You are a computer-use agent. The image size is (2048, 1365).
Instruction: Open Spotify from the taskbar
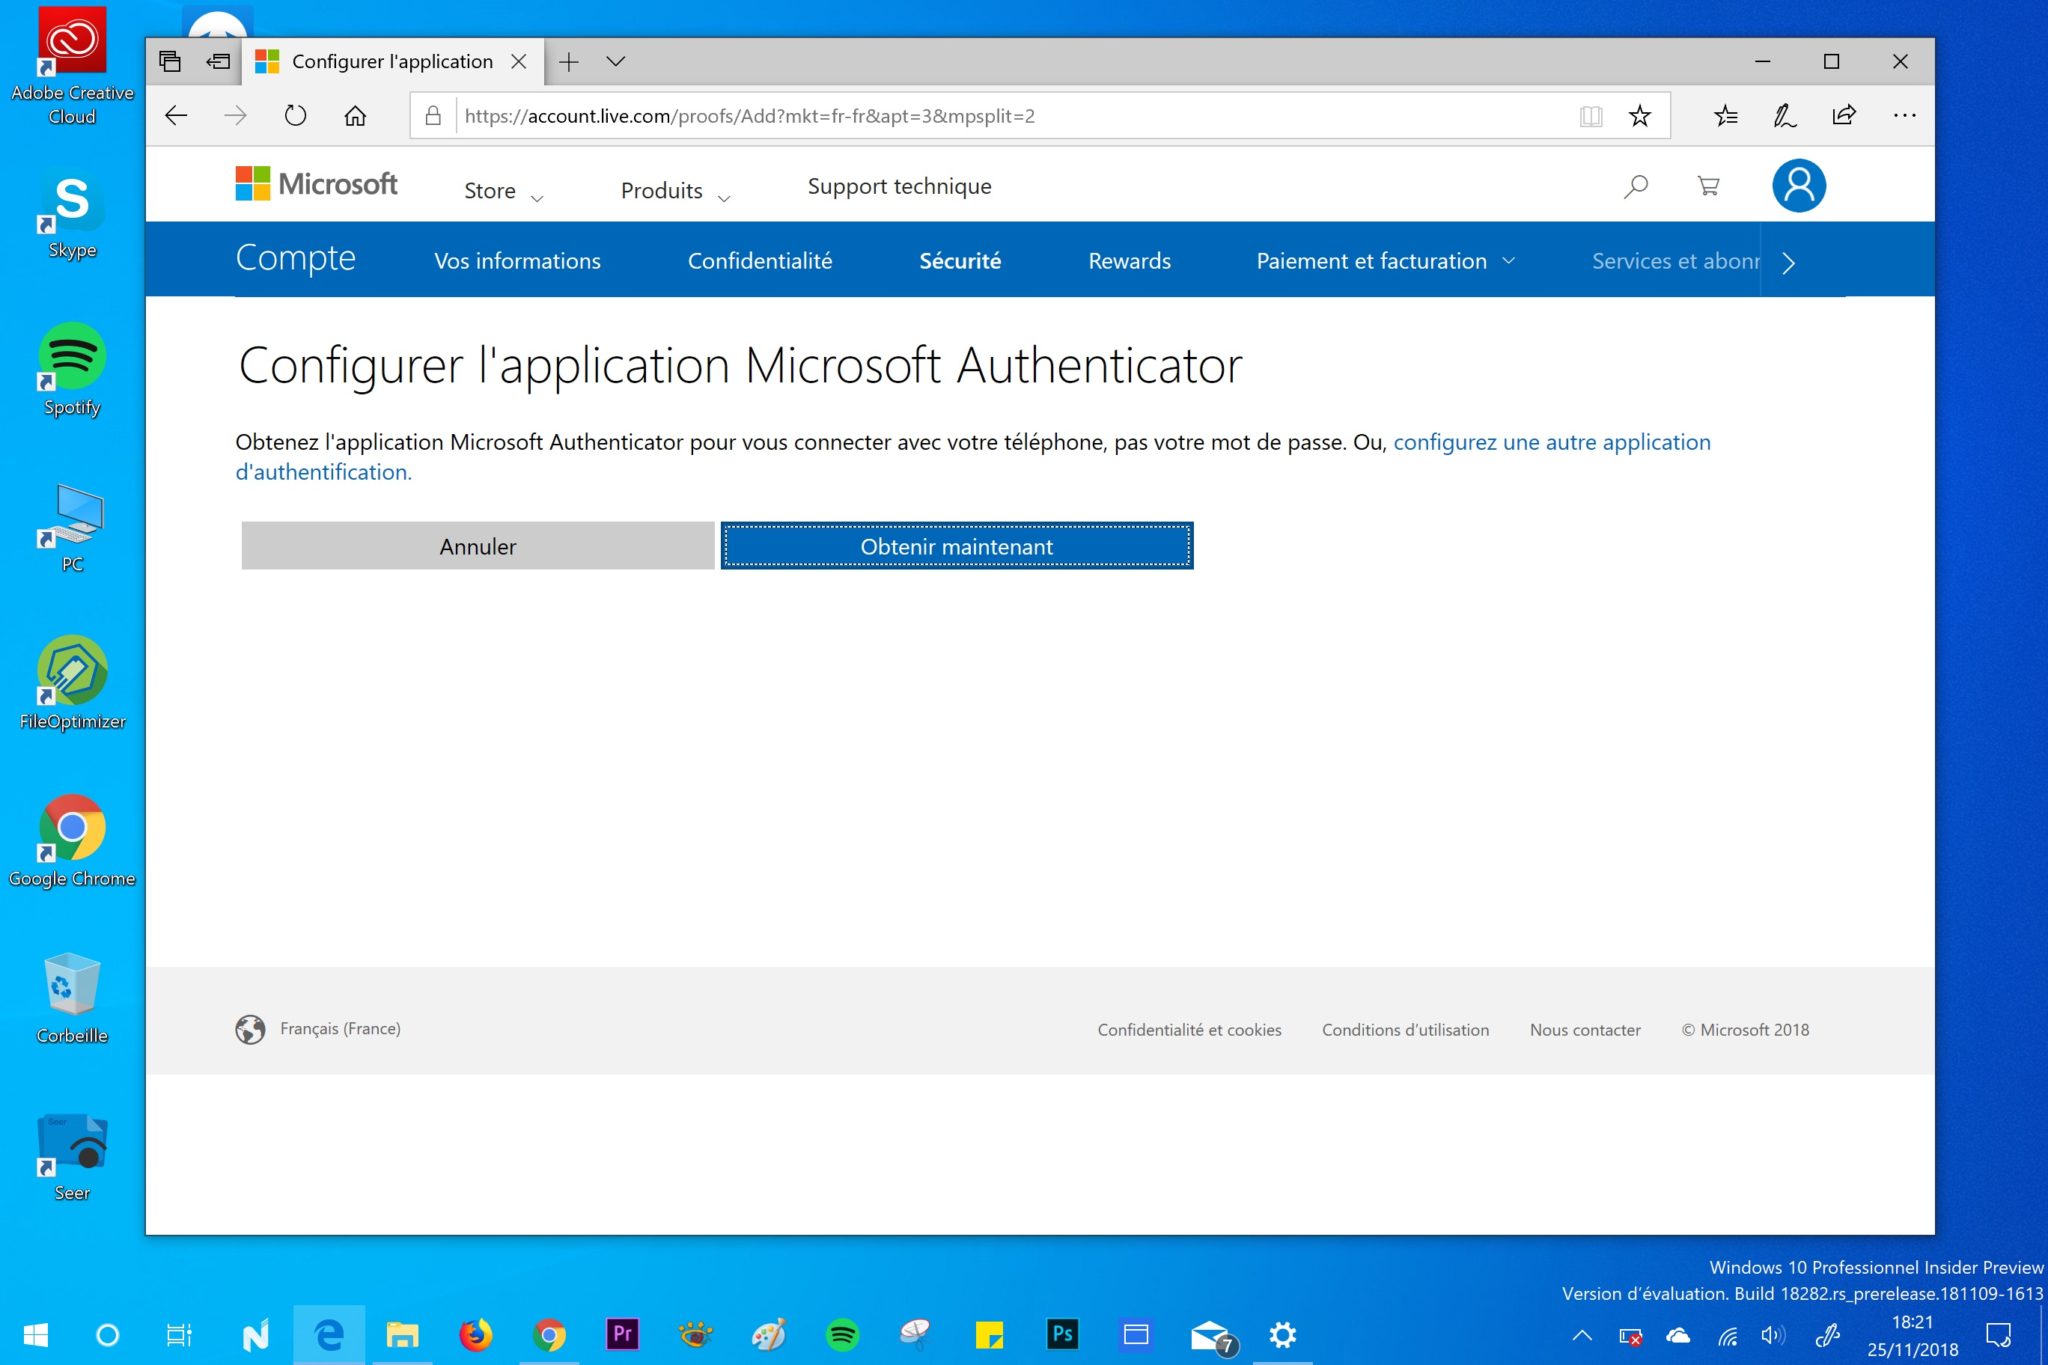842,1335
